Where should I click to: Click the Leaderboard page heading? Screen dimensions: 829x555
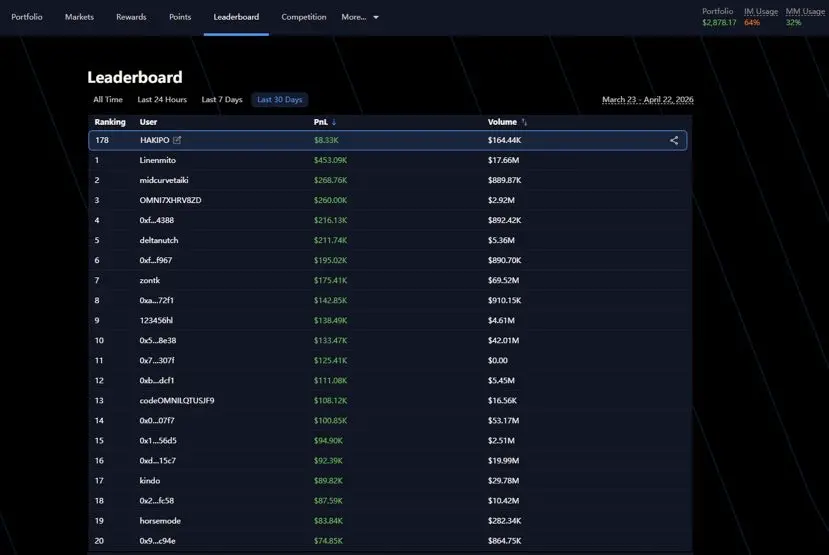[135, 77]
